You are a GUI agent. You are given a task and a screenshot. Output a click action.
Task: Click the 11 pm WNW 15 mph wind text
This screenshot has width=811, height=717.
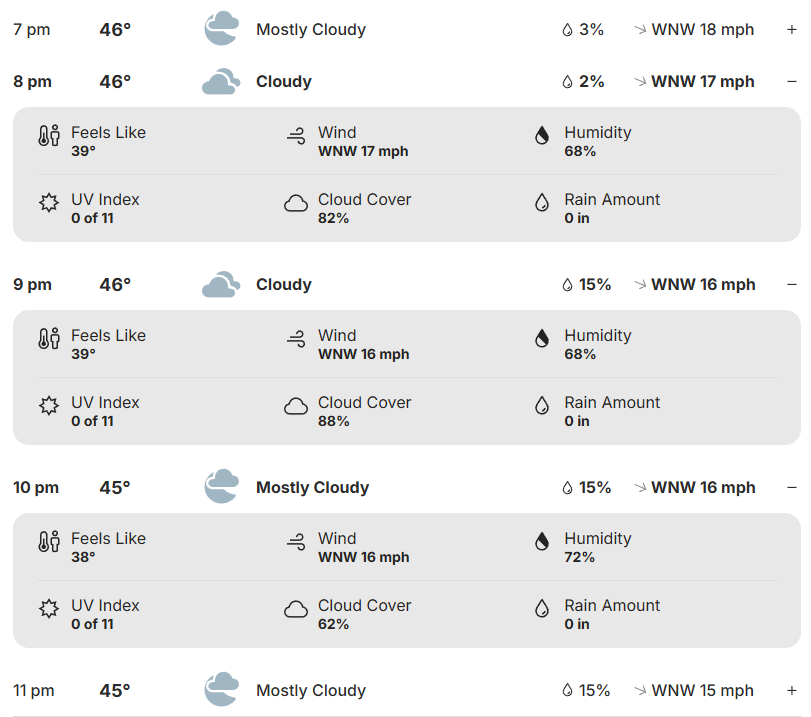(x=702, y=691)
